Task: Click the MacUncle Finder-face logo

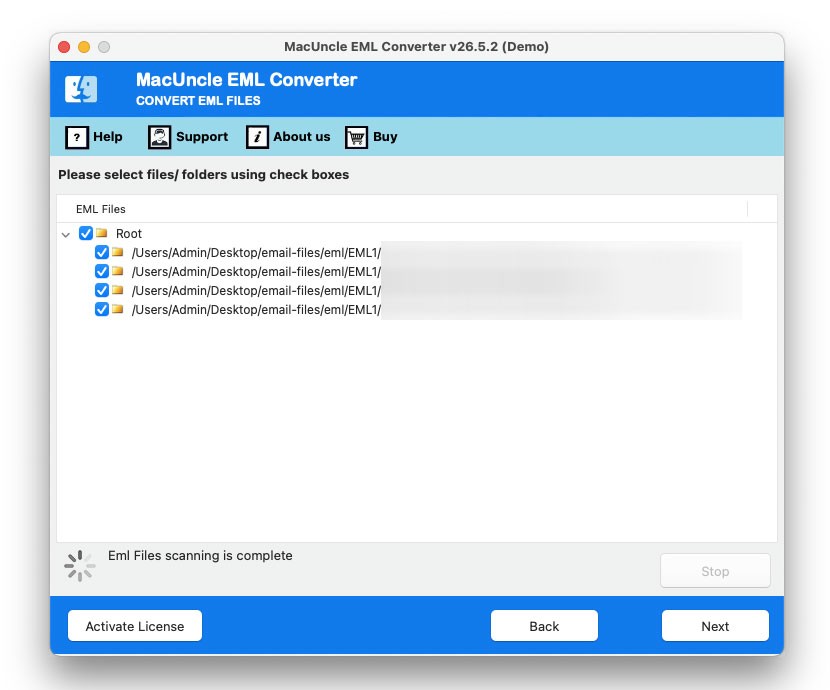Action: (81, 89)
